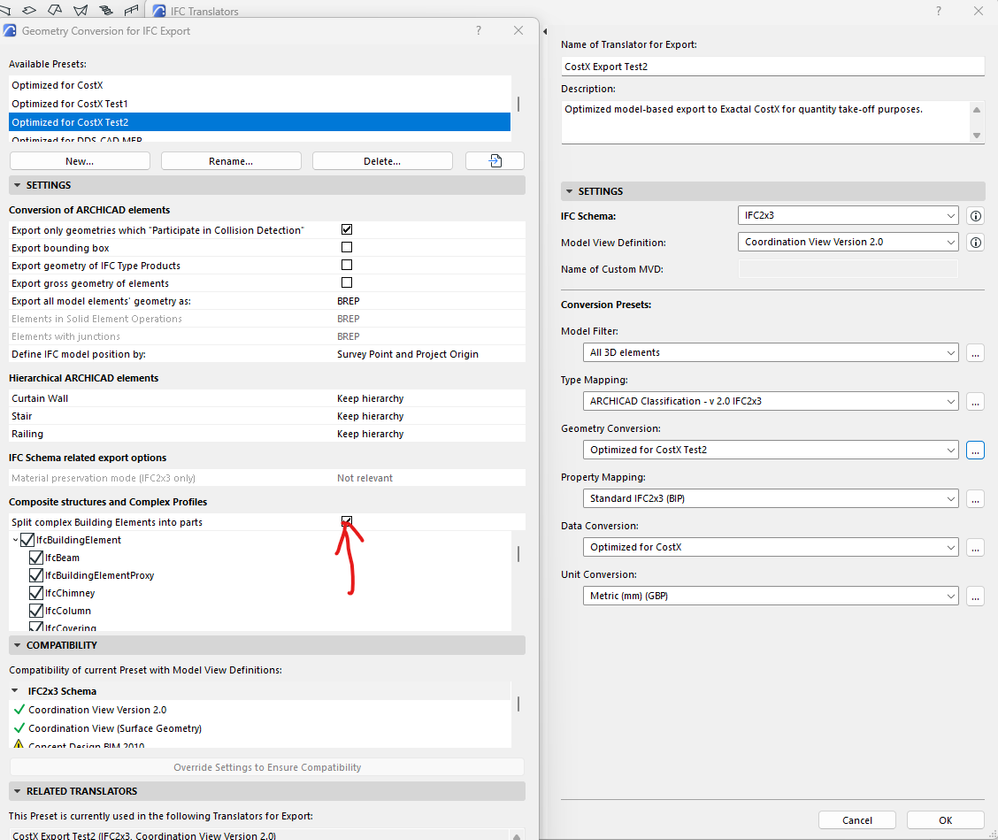Image resolution: width=998 pixels, height=840 pixels.
Task: Click OK in IFC Translators
Action: tap(946, 820)
